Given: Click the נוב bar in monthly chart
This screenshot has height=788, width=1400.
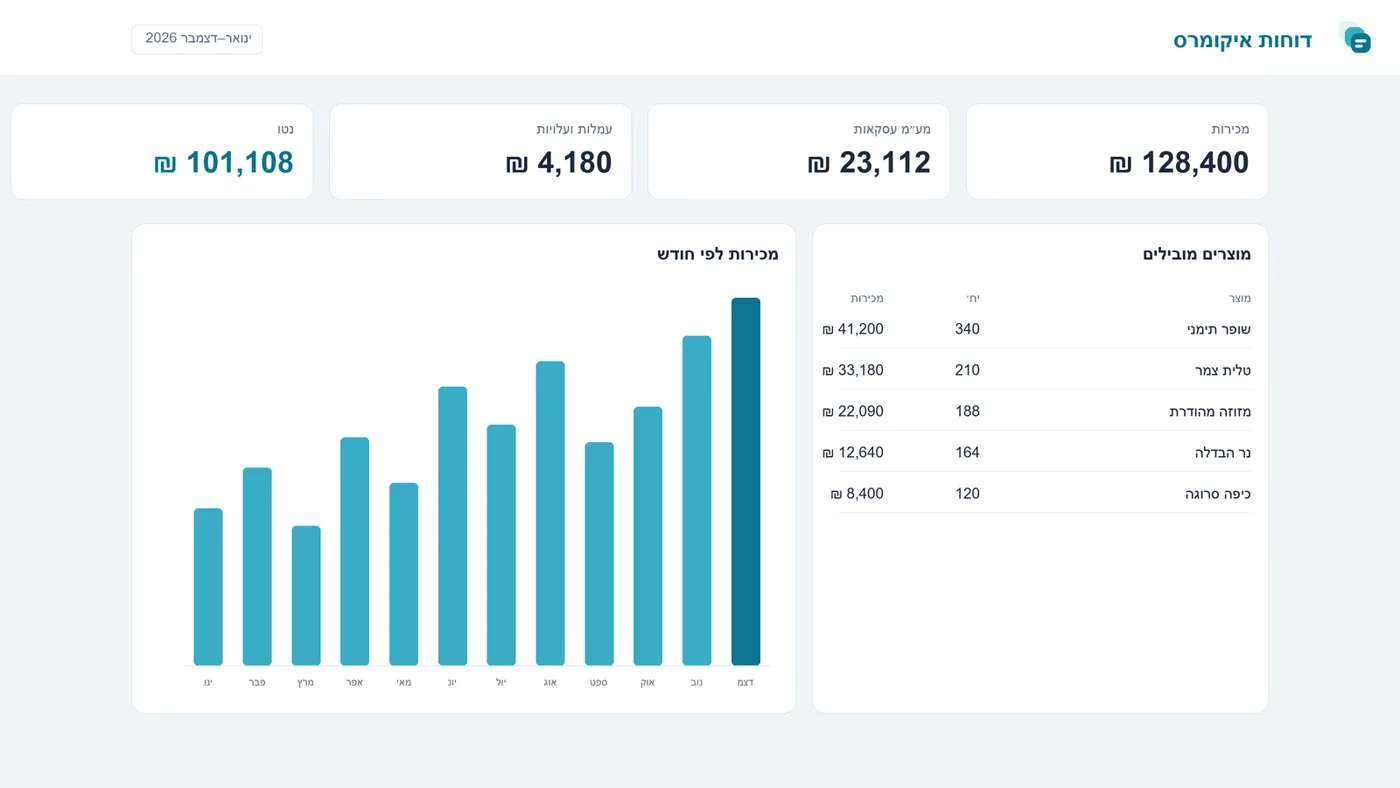Looking at the screenshot, I should (697, 500).
